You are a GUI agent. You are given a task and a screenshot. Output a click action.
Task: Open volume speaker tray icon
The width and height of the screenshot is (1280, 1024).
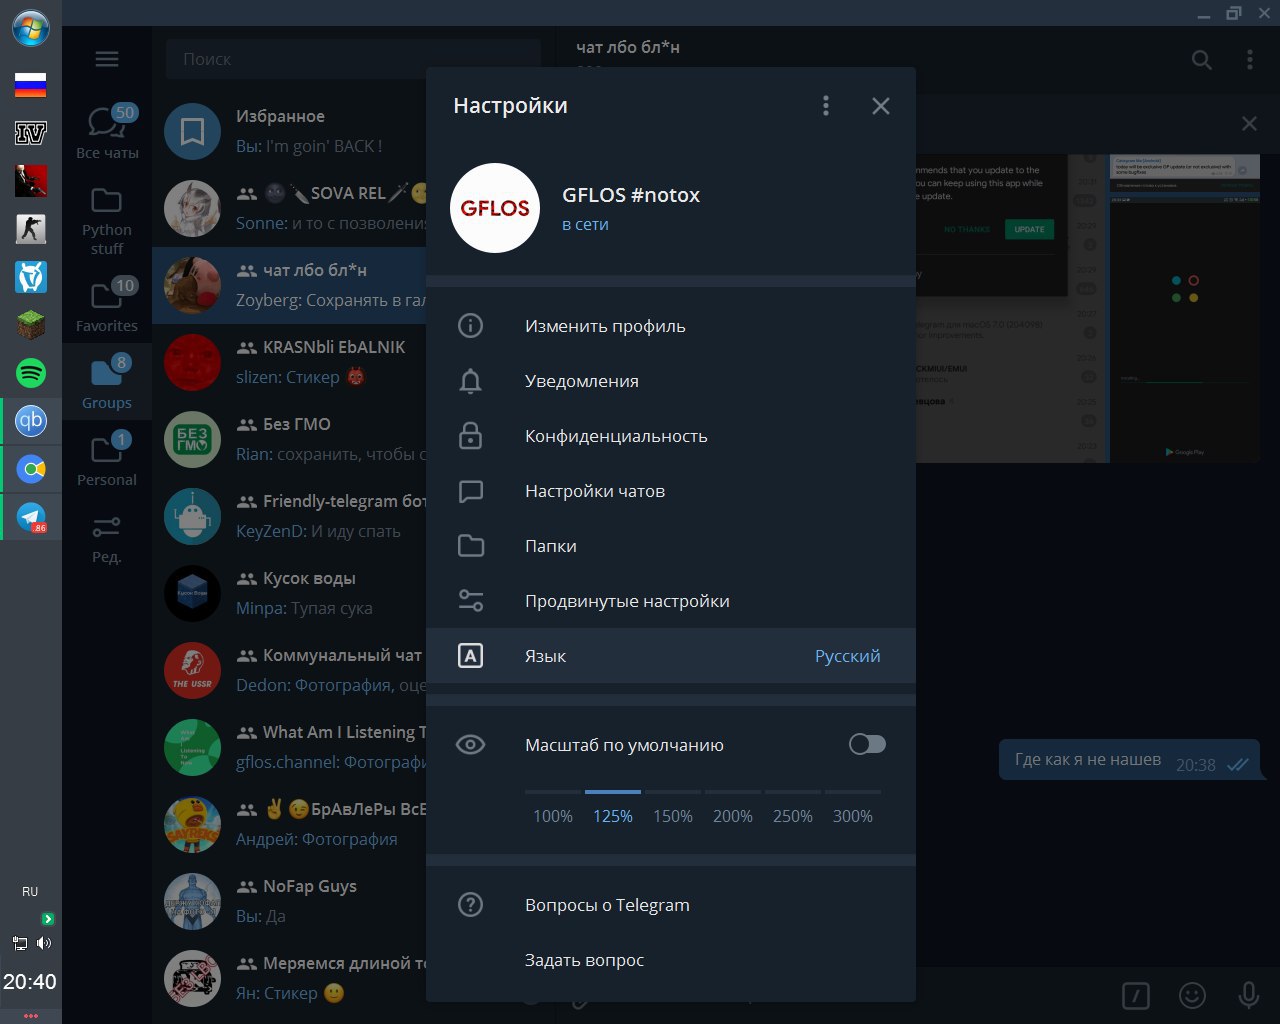tap(44, 943)
